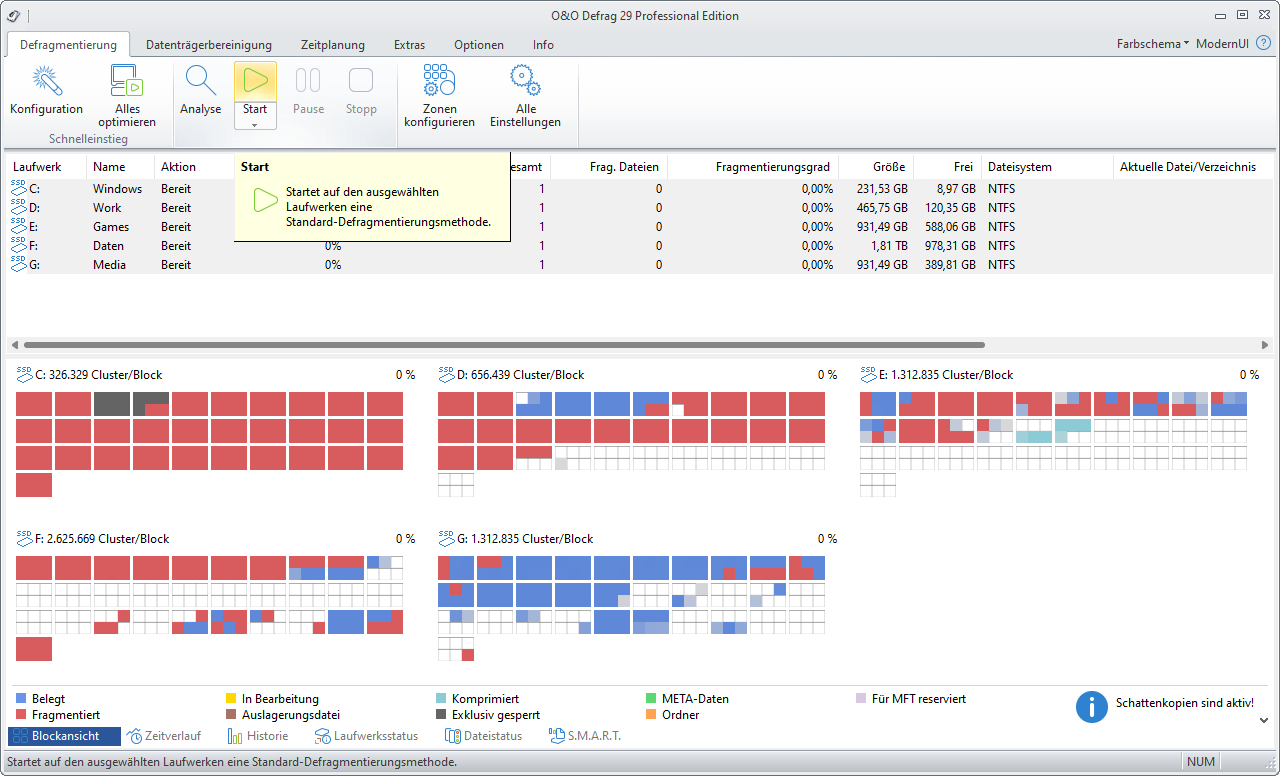Open the Extras tab
The height and width of the screenshot is (776, 1280).
(409, 45)
